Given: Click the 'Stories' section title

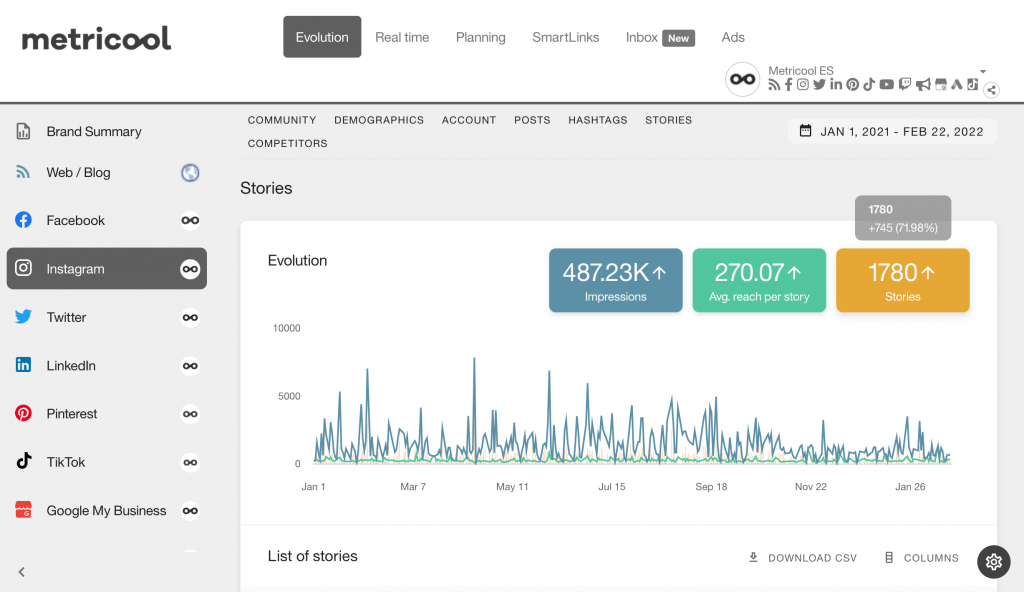Looking at the screenshot, I should click(x=266, y=188).
